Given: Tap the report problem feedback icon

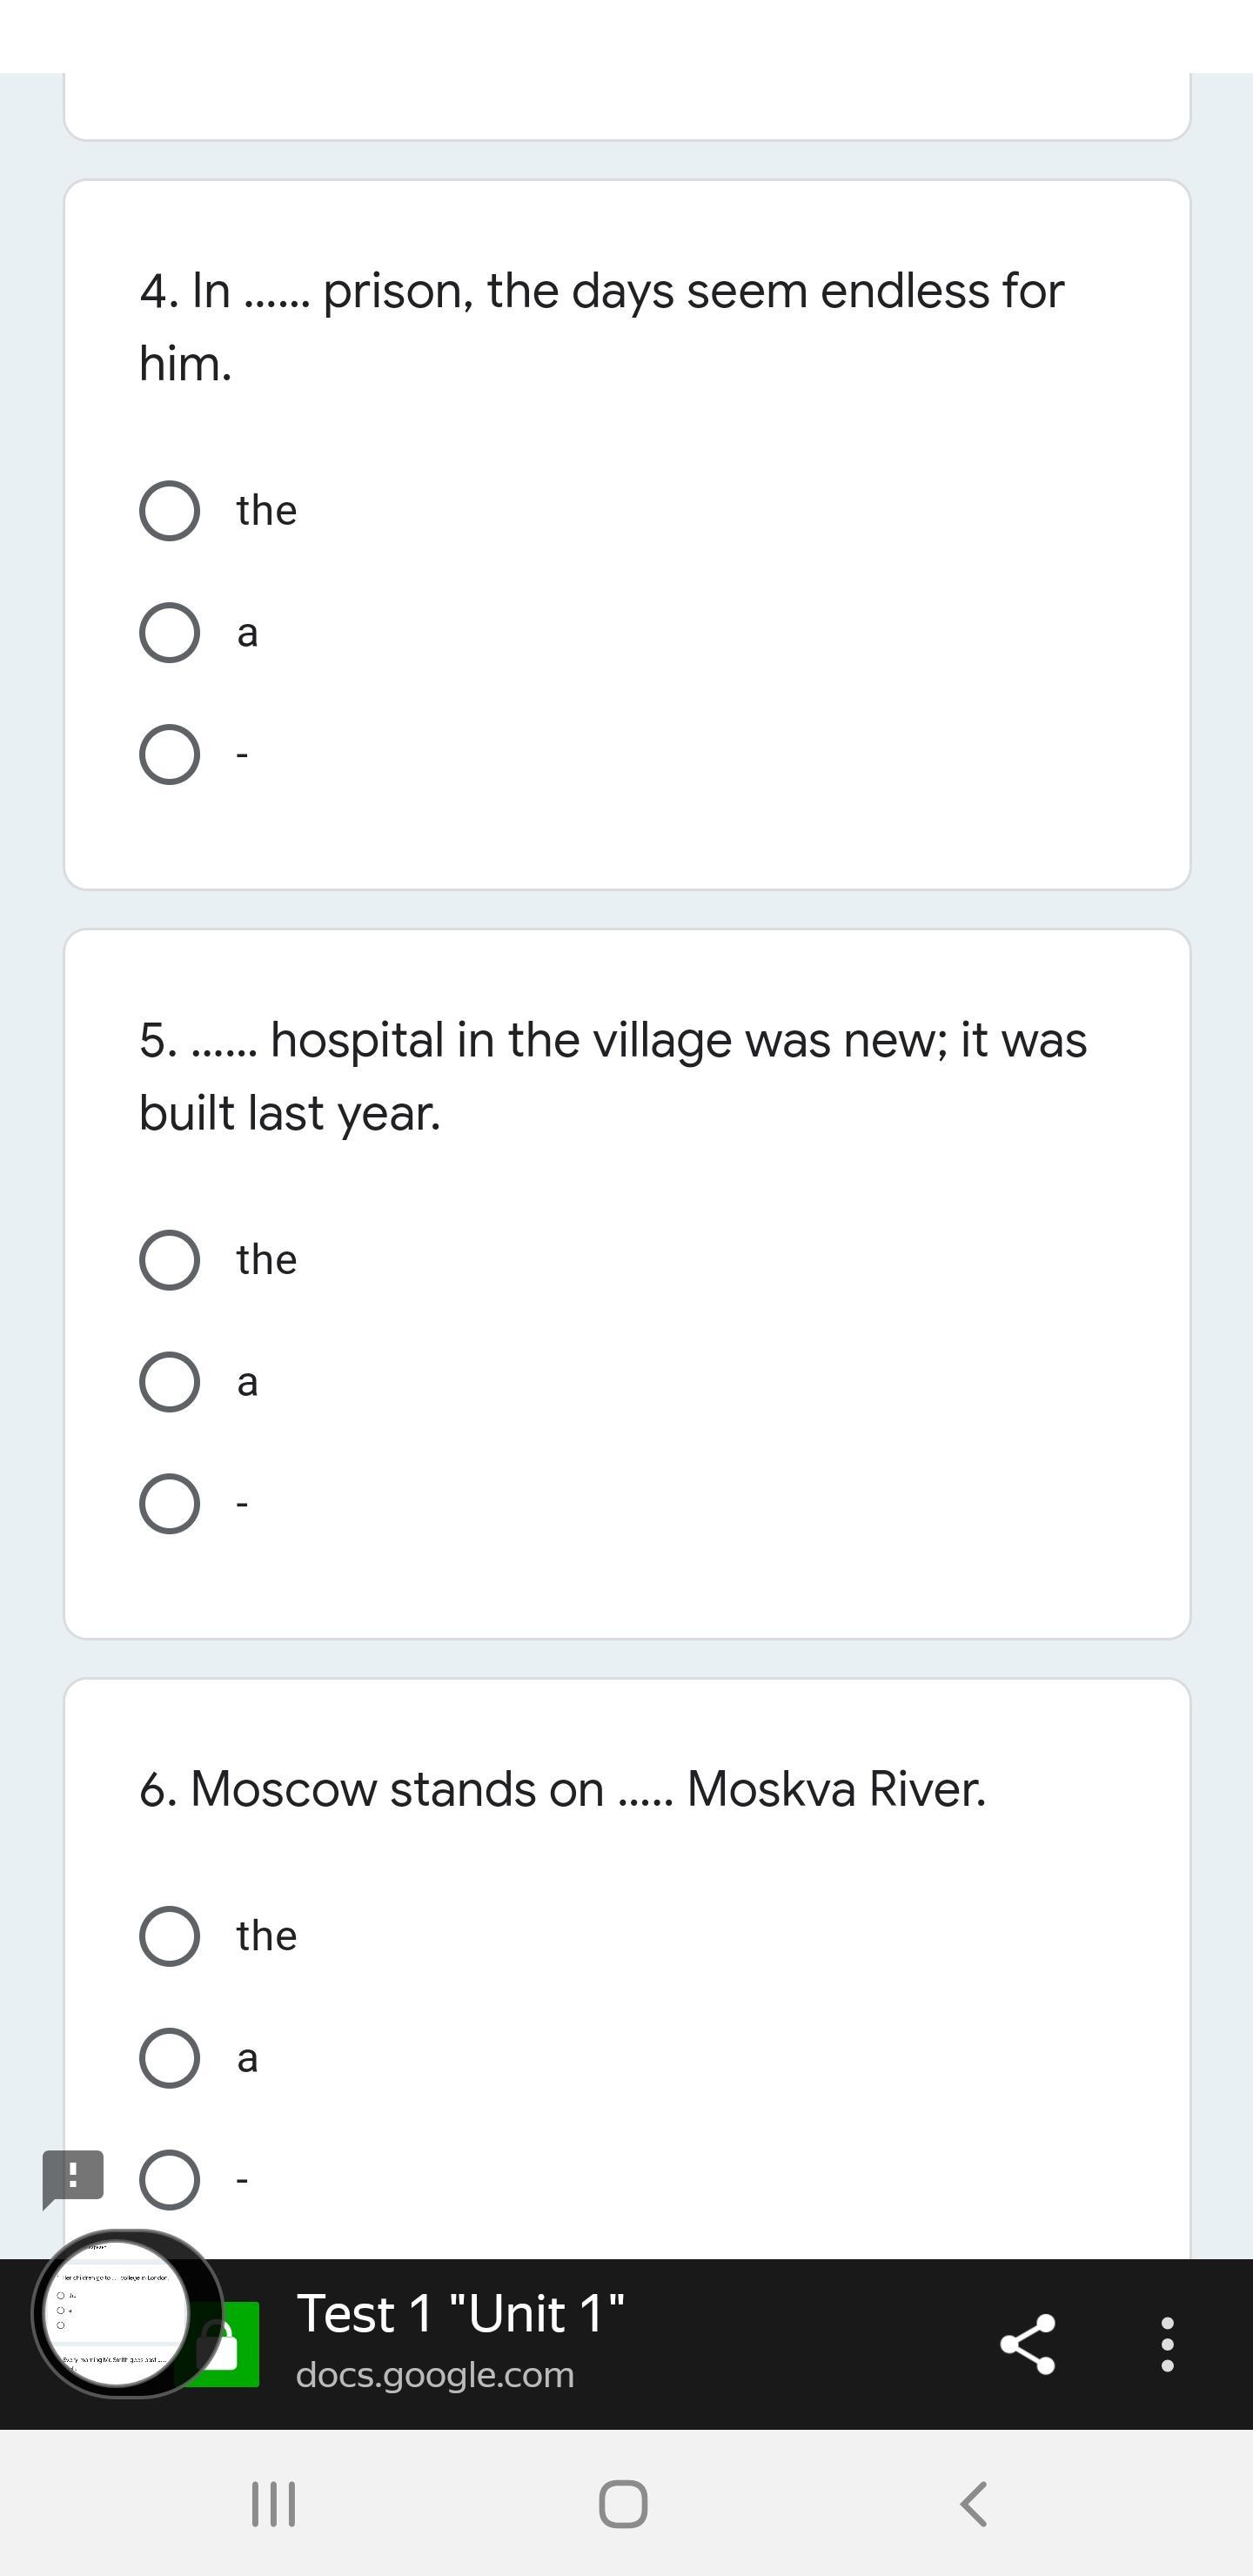Looking at the screenshot, I should pos(73,2177).
